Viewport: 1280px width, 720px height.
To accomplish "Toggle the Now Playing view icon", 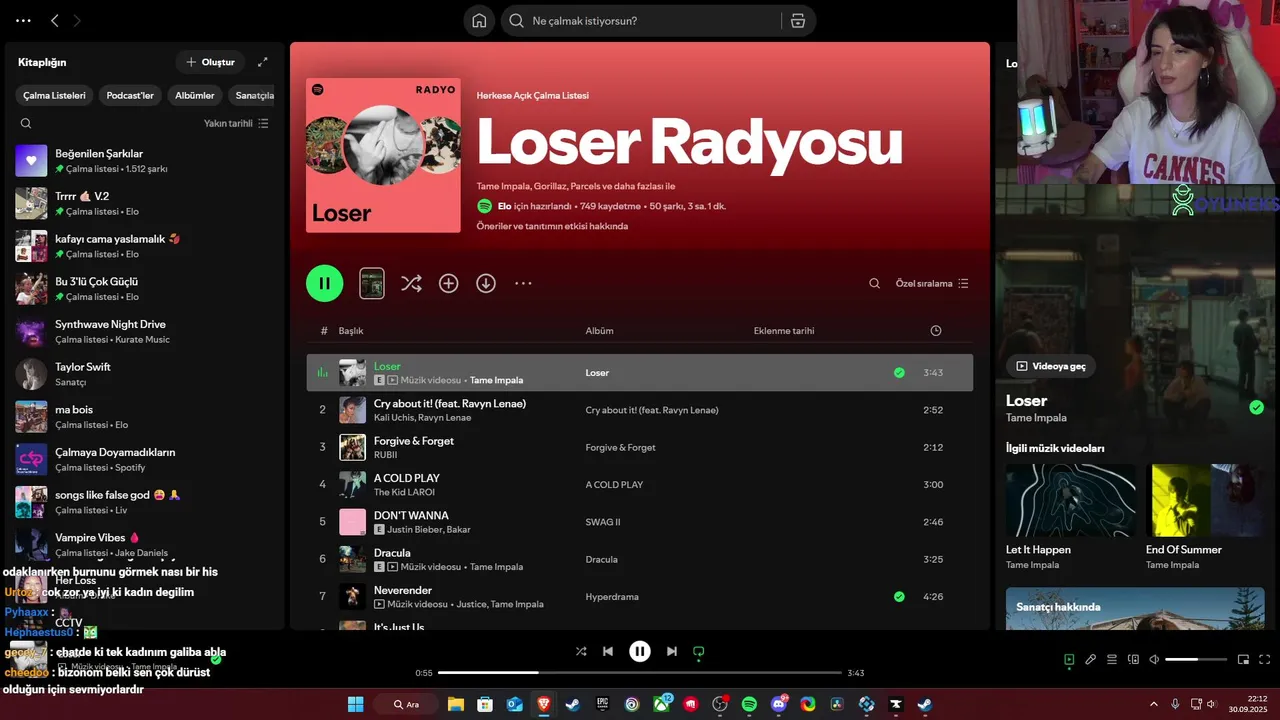I will tap(1069, 659).
